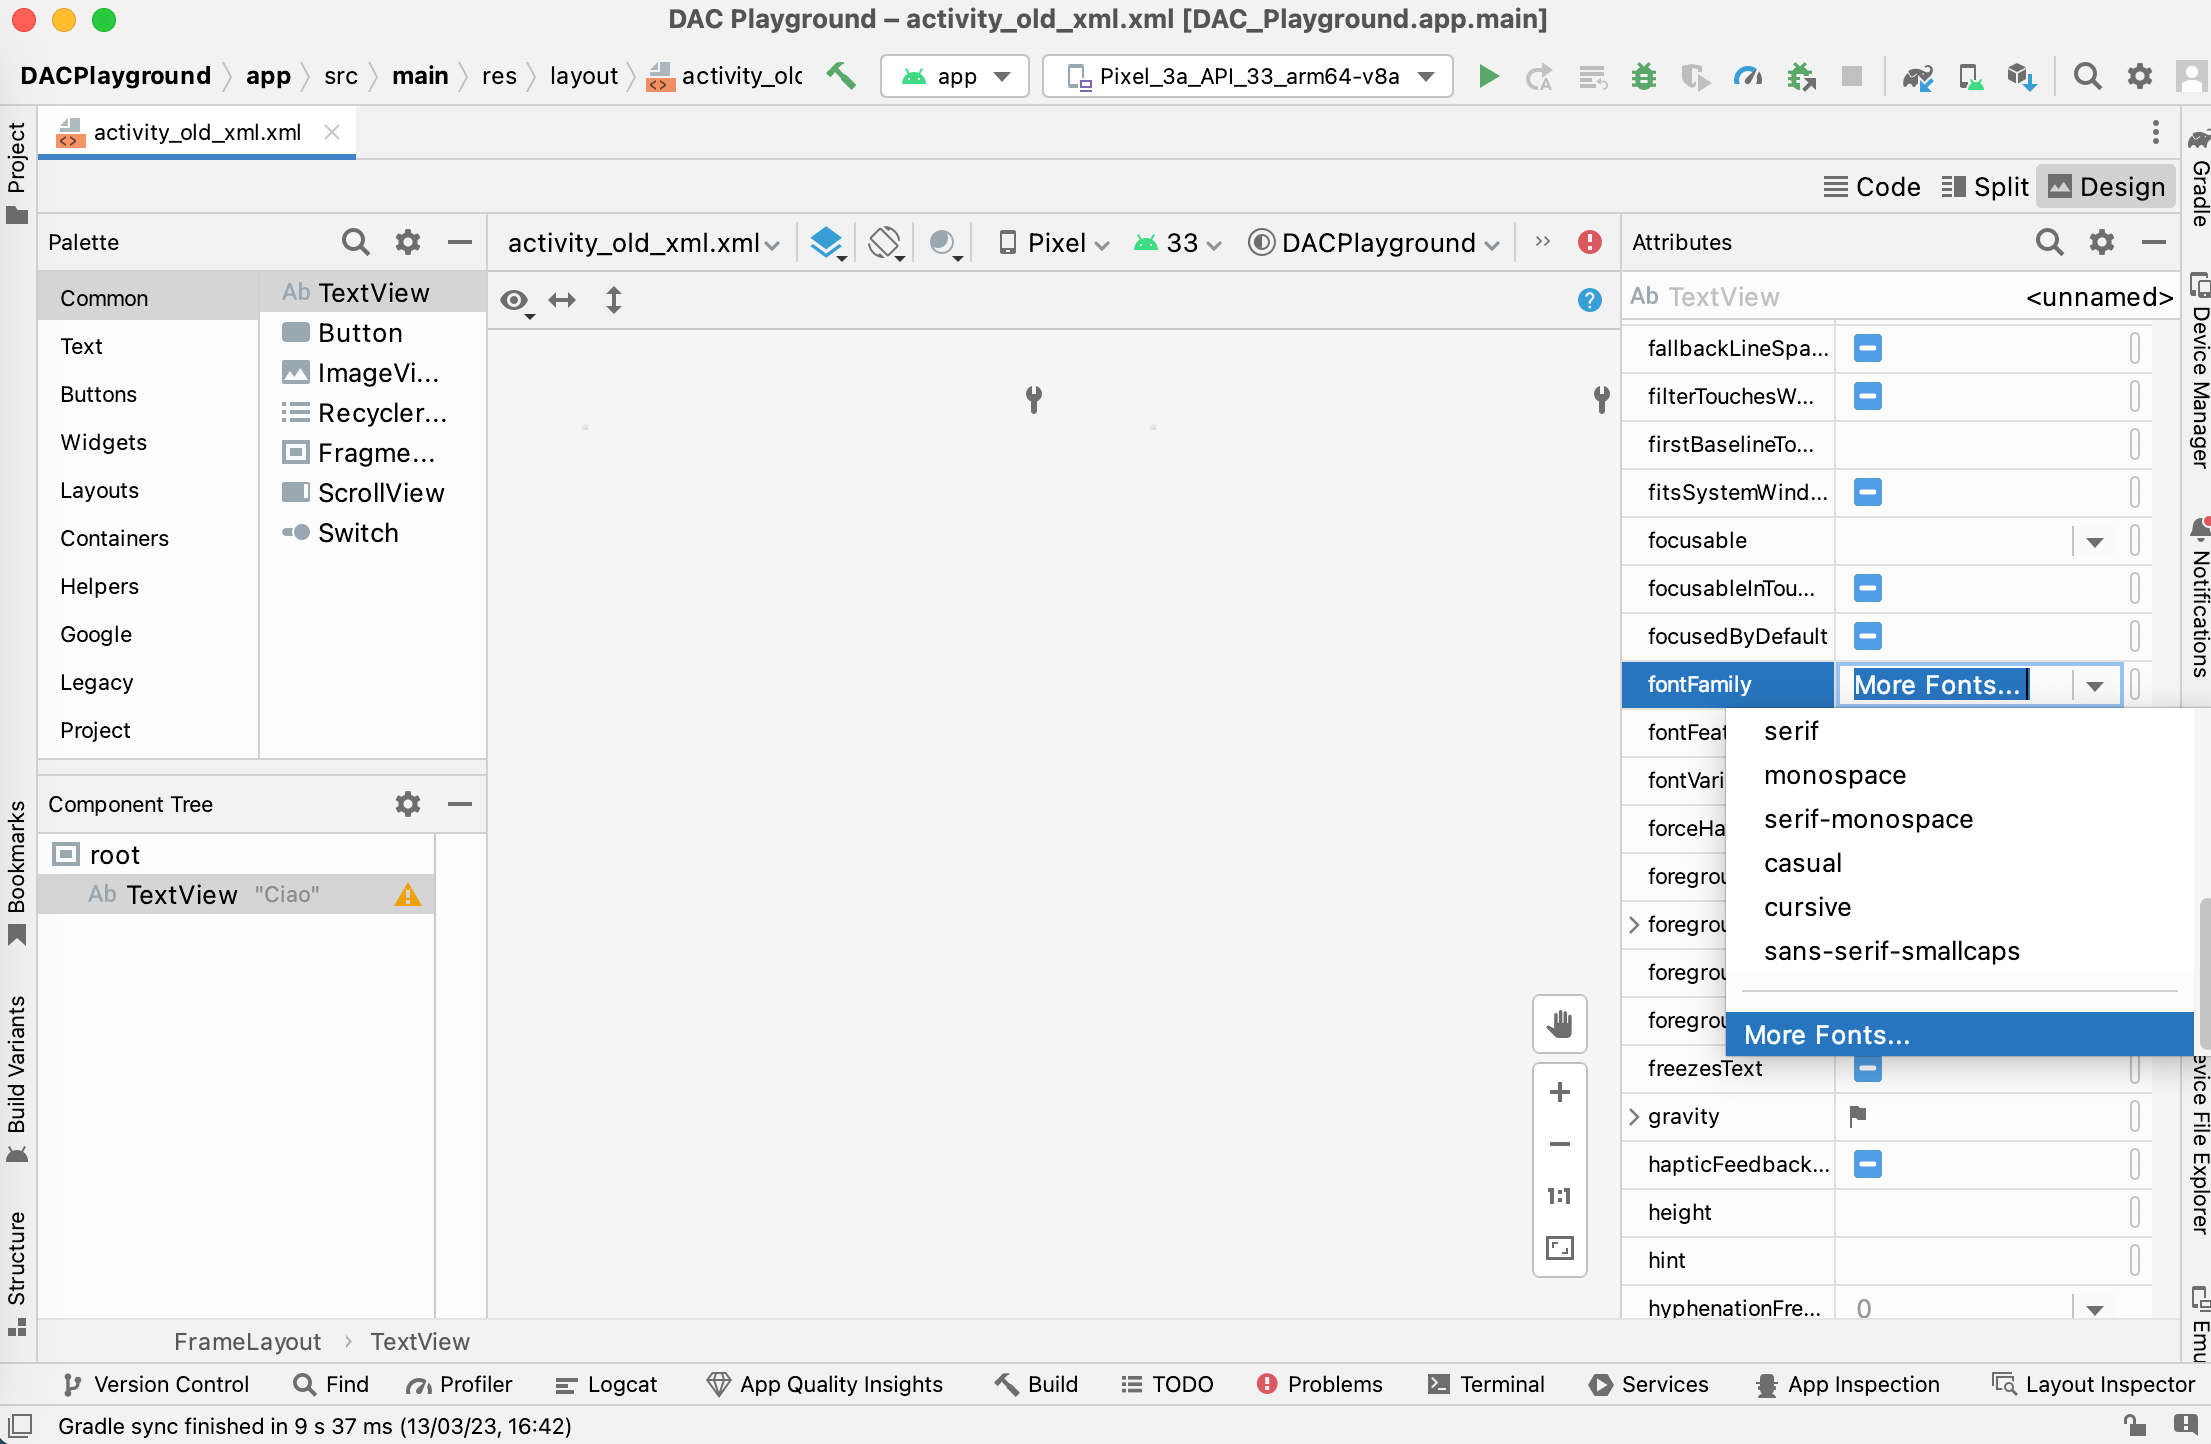Click the toggle width measurement icon

click(564, 300)
